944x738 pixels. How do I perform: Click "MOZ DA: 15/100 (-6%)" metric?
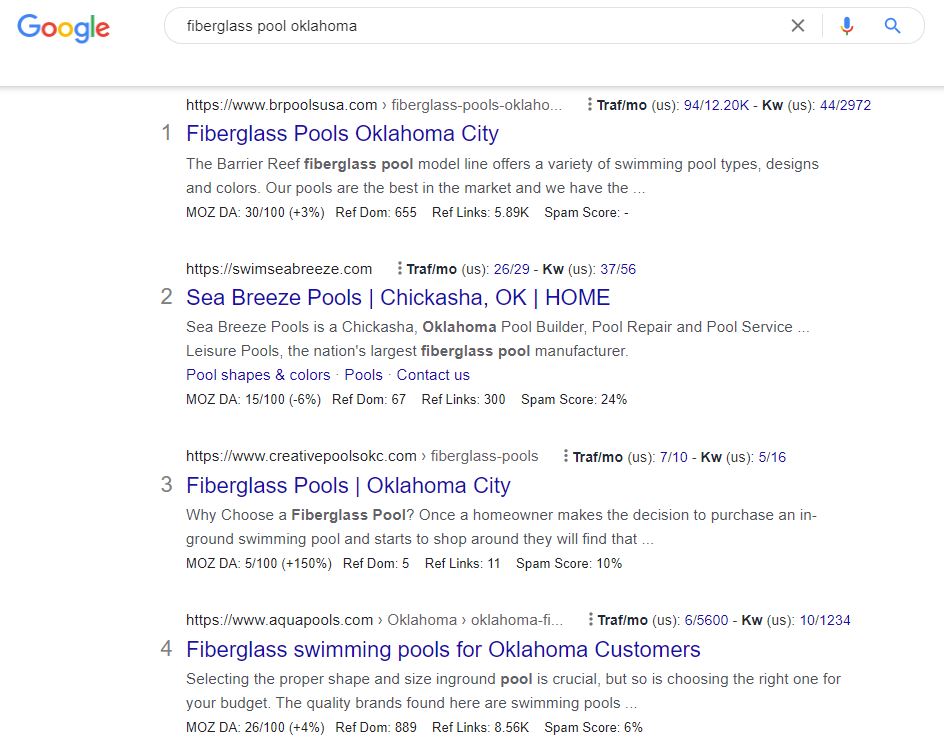tap(253, 399)
